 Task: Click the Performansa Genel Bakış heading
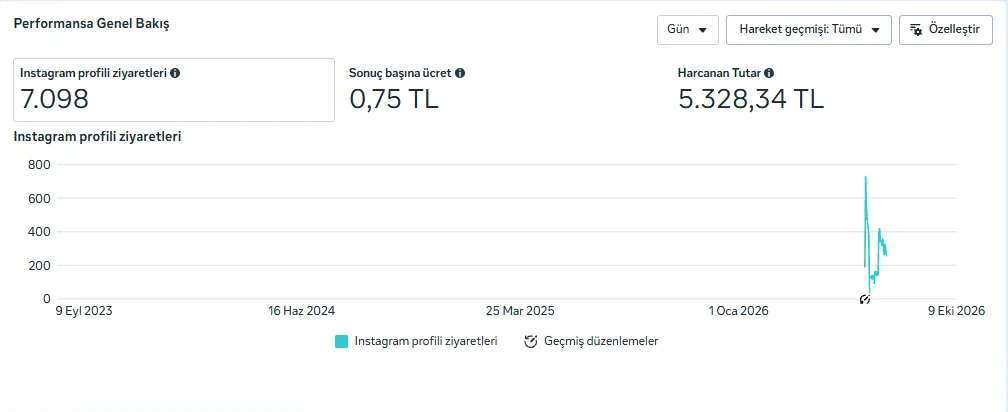coord(91,24)
